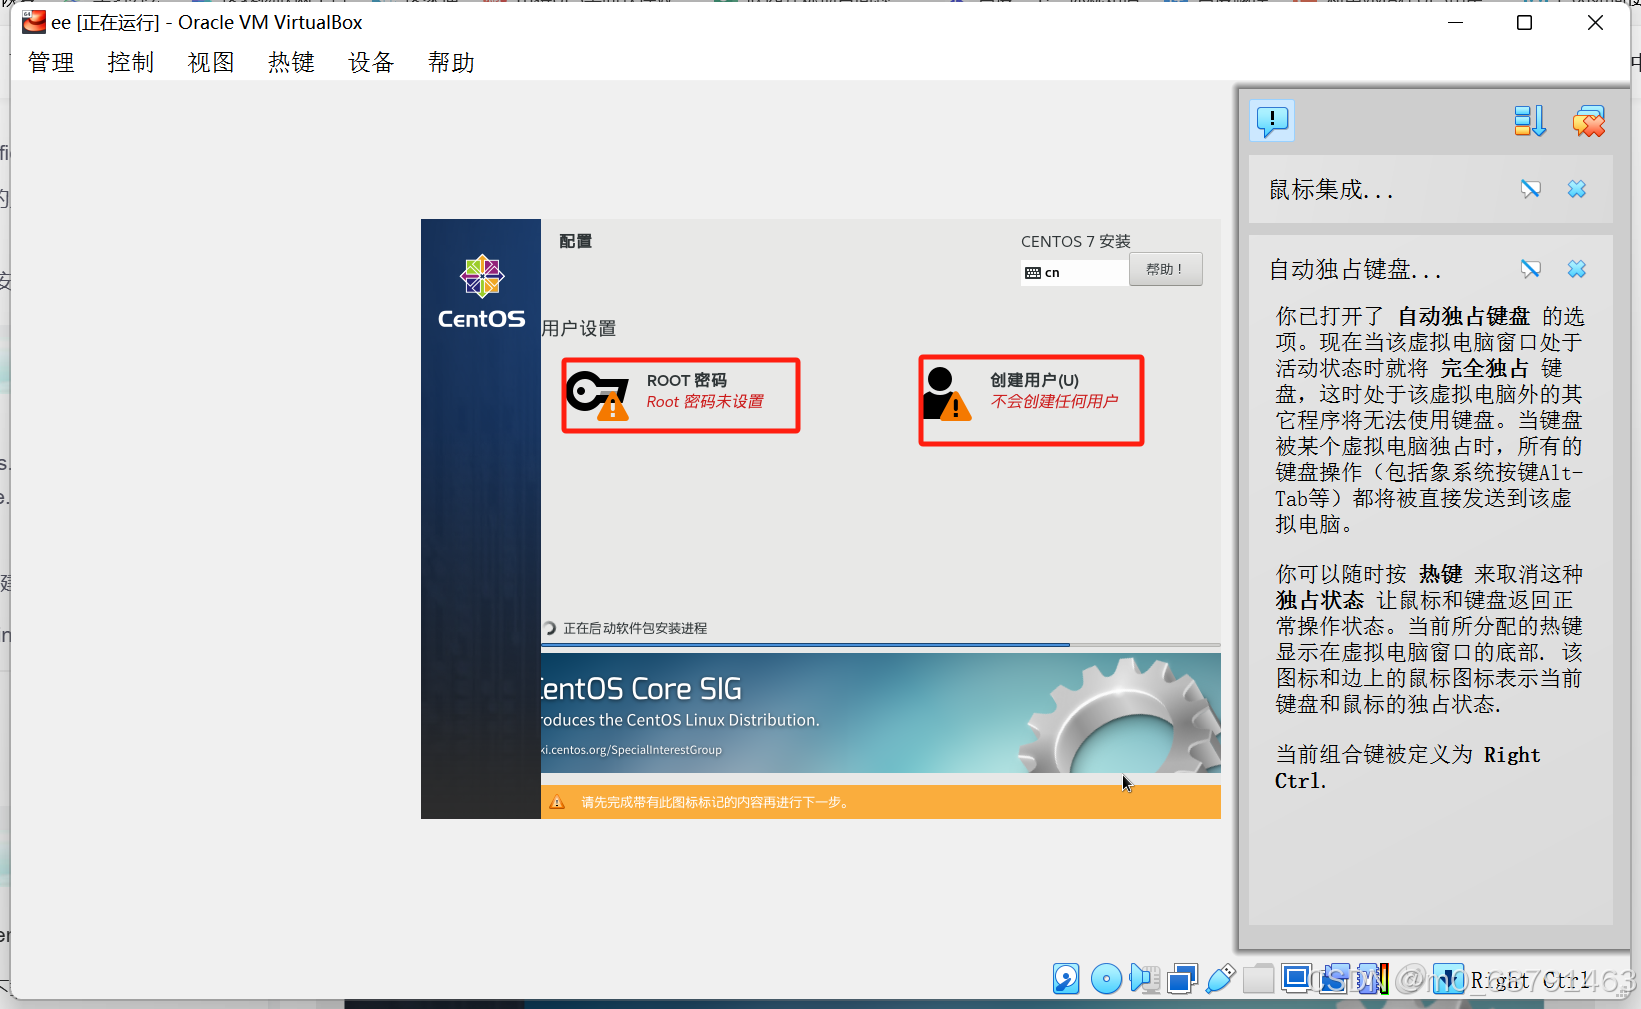Click the 用户设置 heading
Screen dimensions: 1641x1009
[579, 328]
